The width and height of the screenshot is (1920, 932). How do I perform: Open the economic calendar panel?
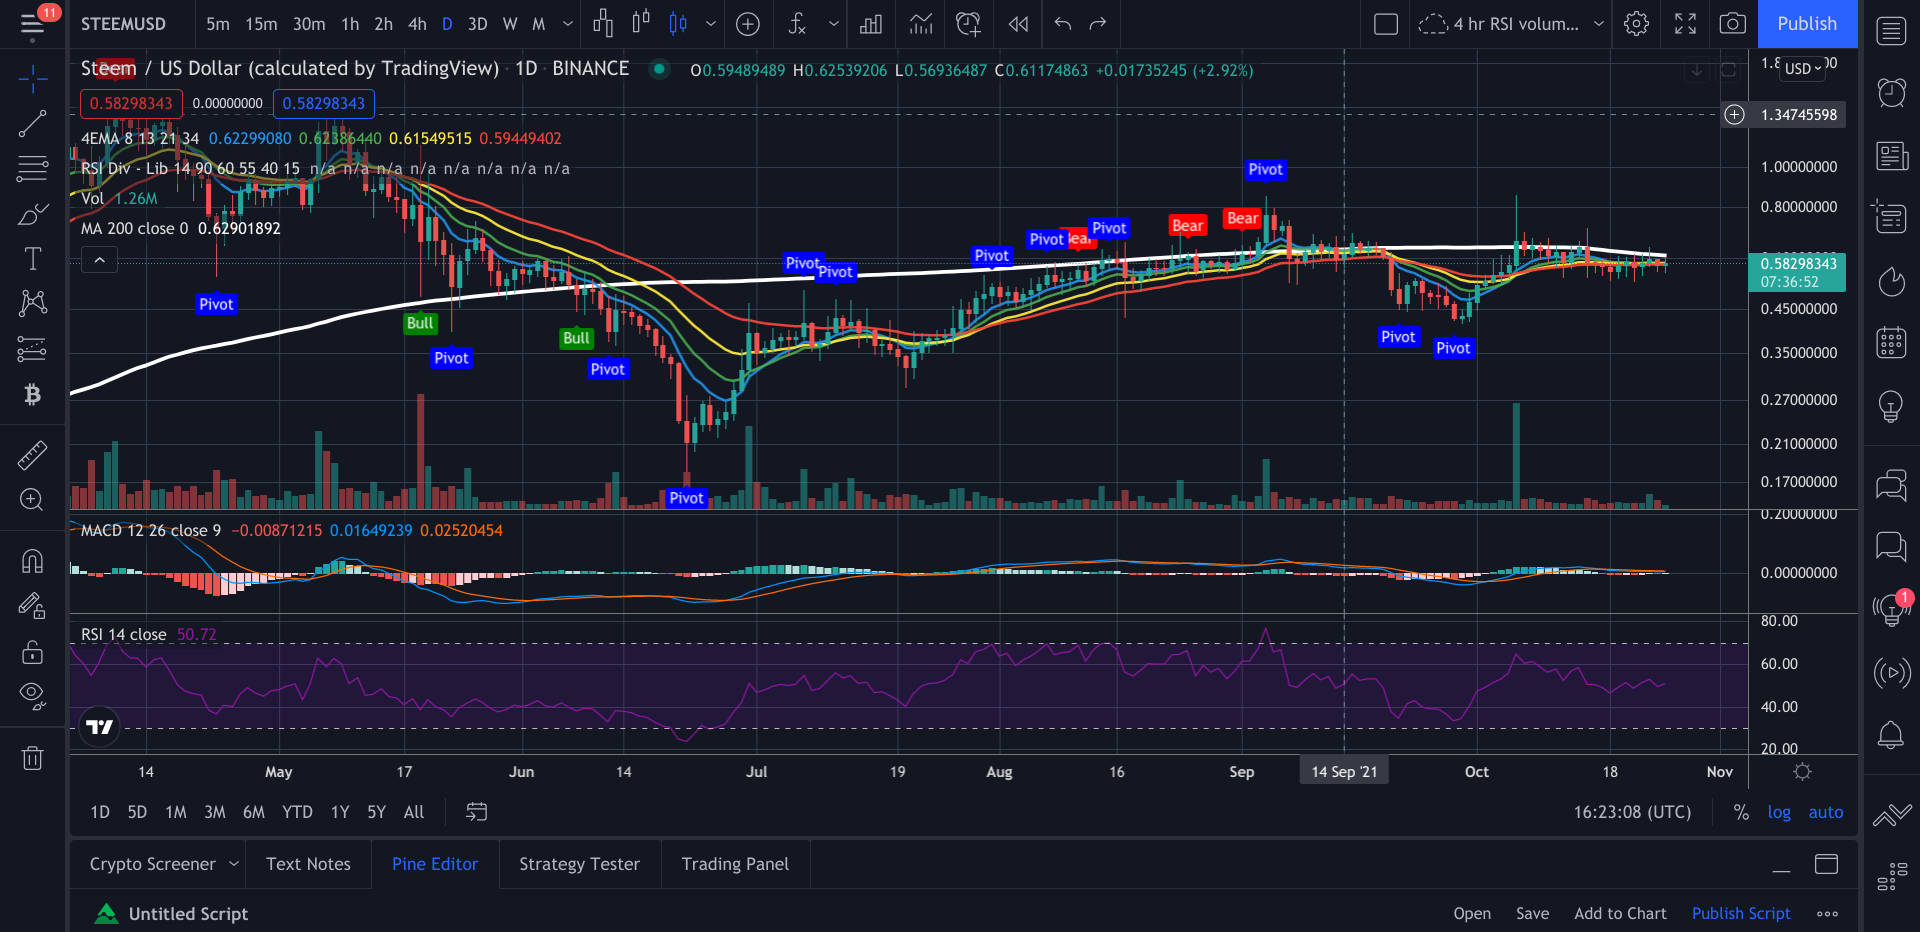[1891, 342]
